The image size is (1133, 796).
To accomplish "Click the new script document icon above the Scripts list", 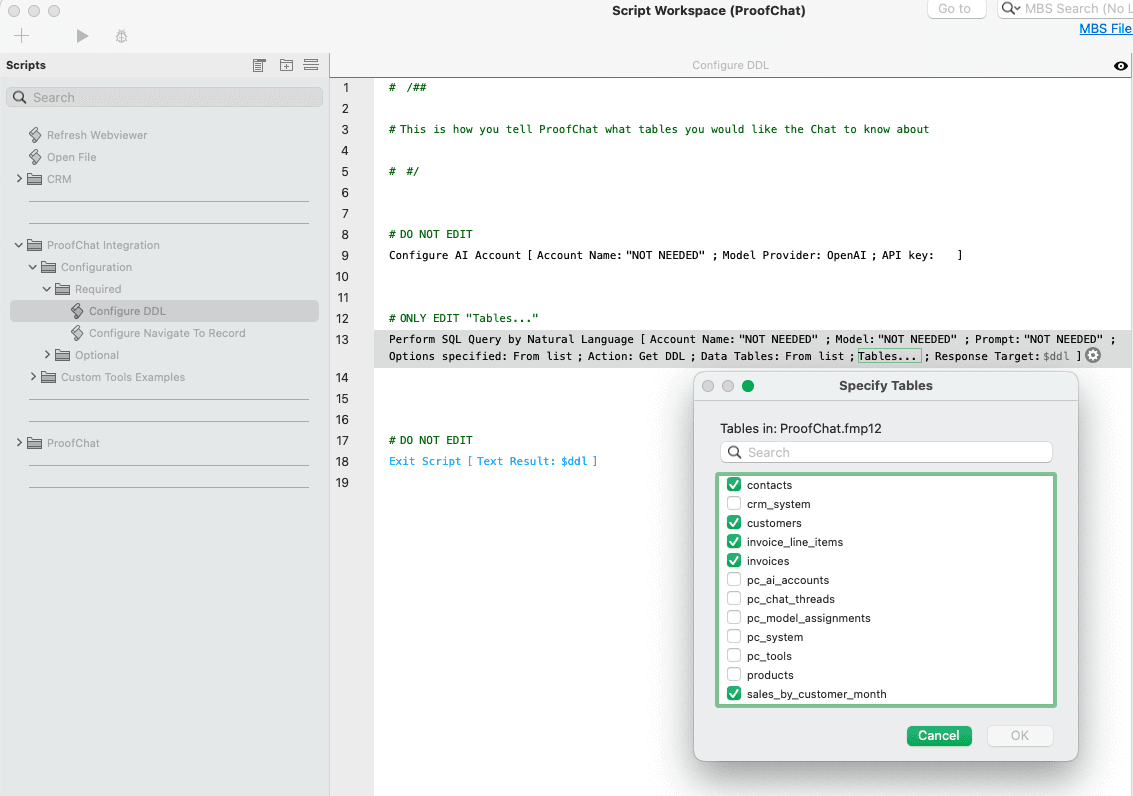I will click(x=259, y=65).
